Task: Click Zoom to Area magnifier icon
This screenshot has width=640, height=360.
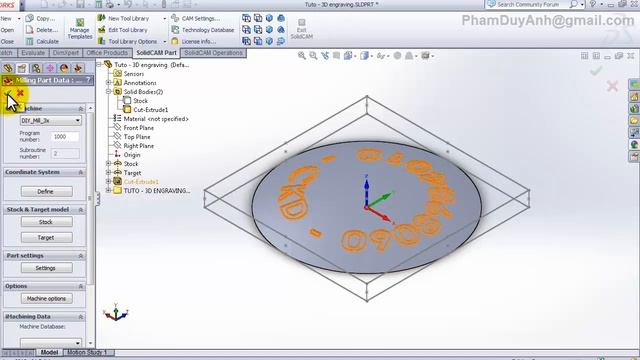Action: point(313,56)
